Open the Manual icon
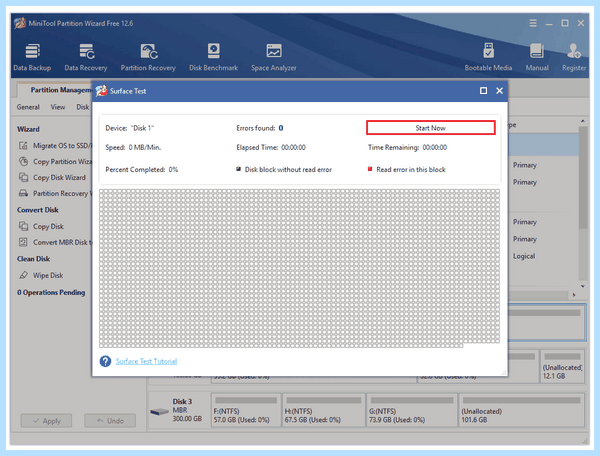600x456 pixels. pos(537,57)
